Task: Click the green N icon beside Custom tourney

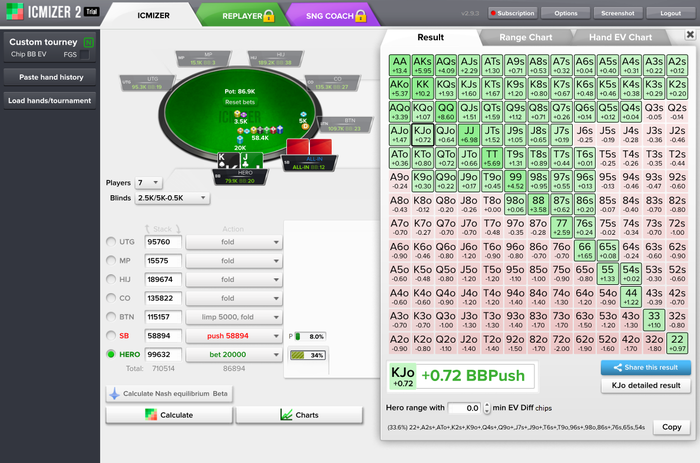Action: point(88,42)
